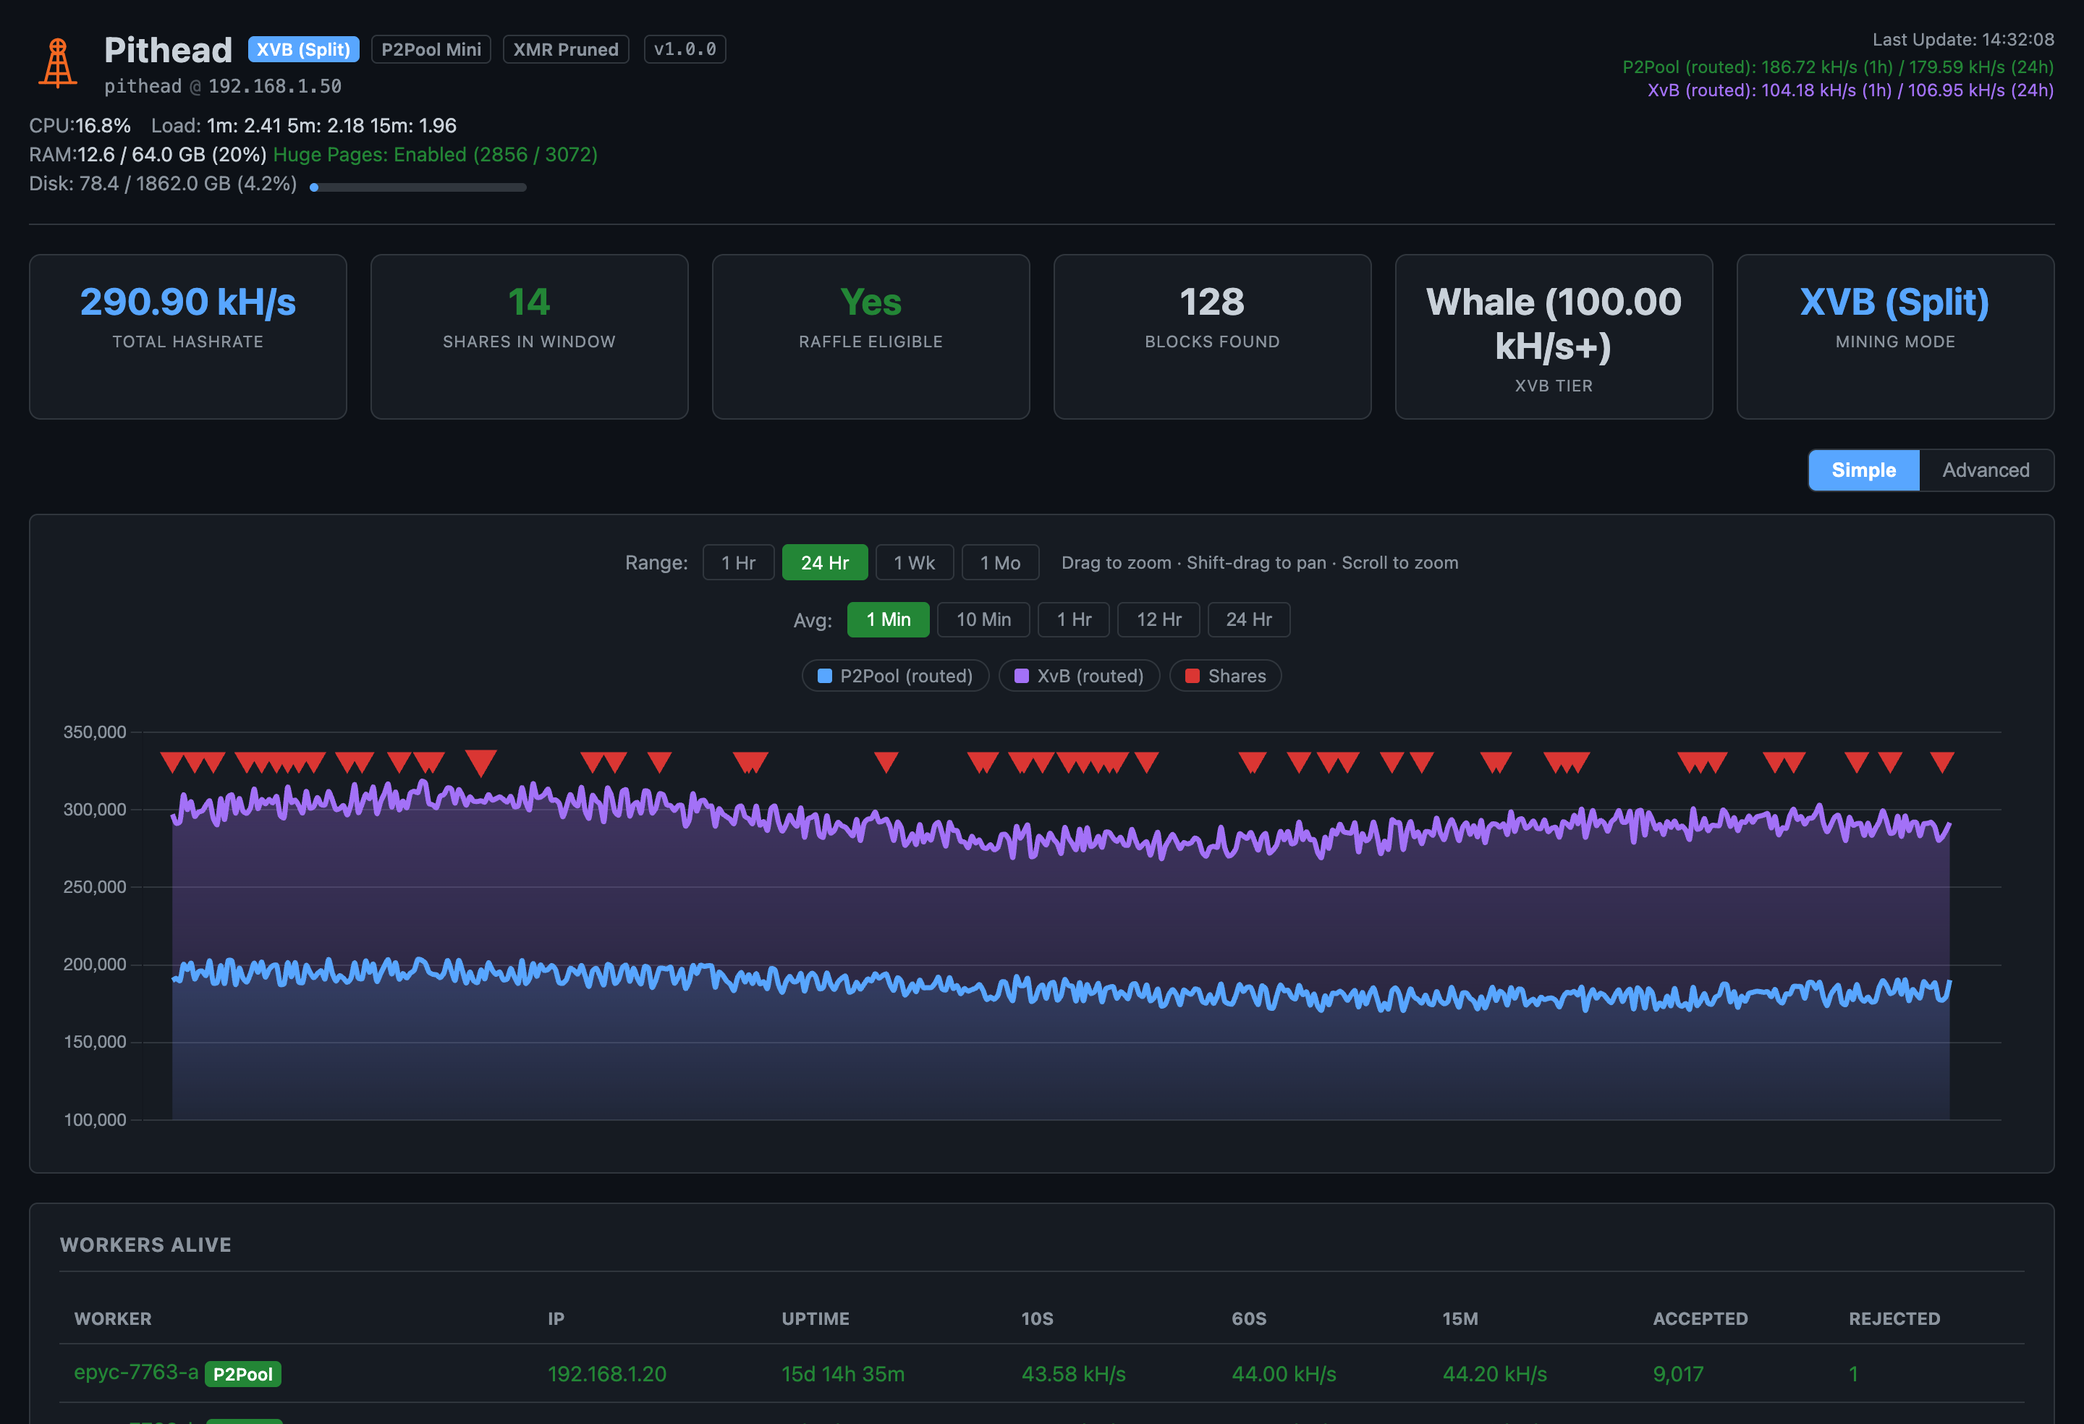Screen dimensions: 2084x1424
Task: Click the IP column header
Action: [556, 1318]
